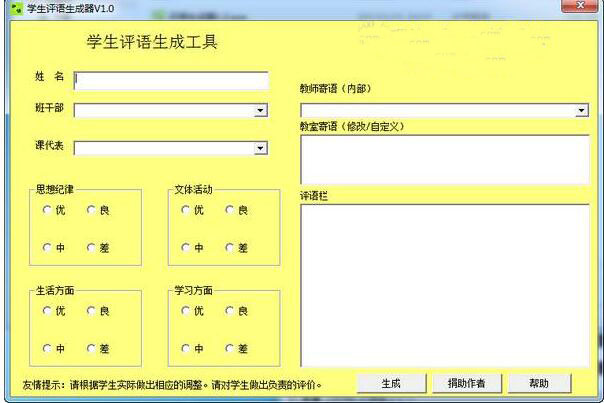The height and width of the screenshot is (403, 604).
Task: Set 学习方面 rating to 良
Action: (229, 311)
